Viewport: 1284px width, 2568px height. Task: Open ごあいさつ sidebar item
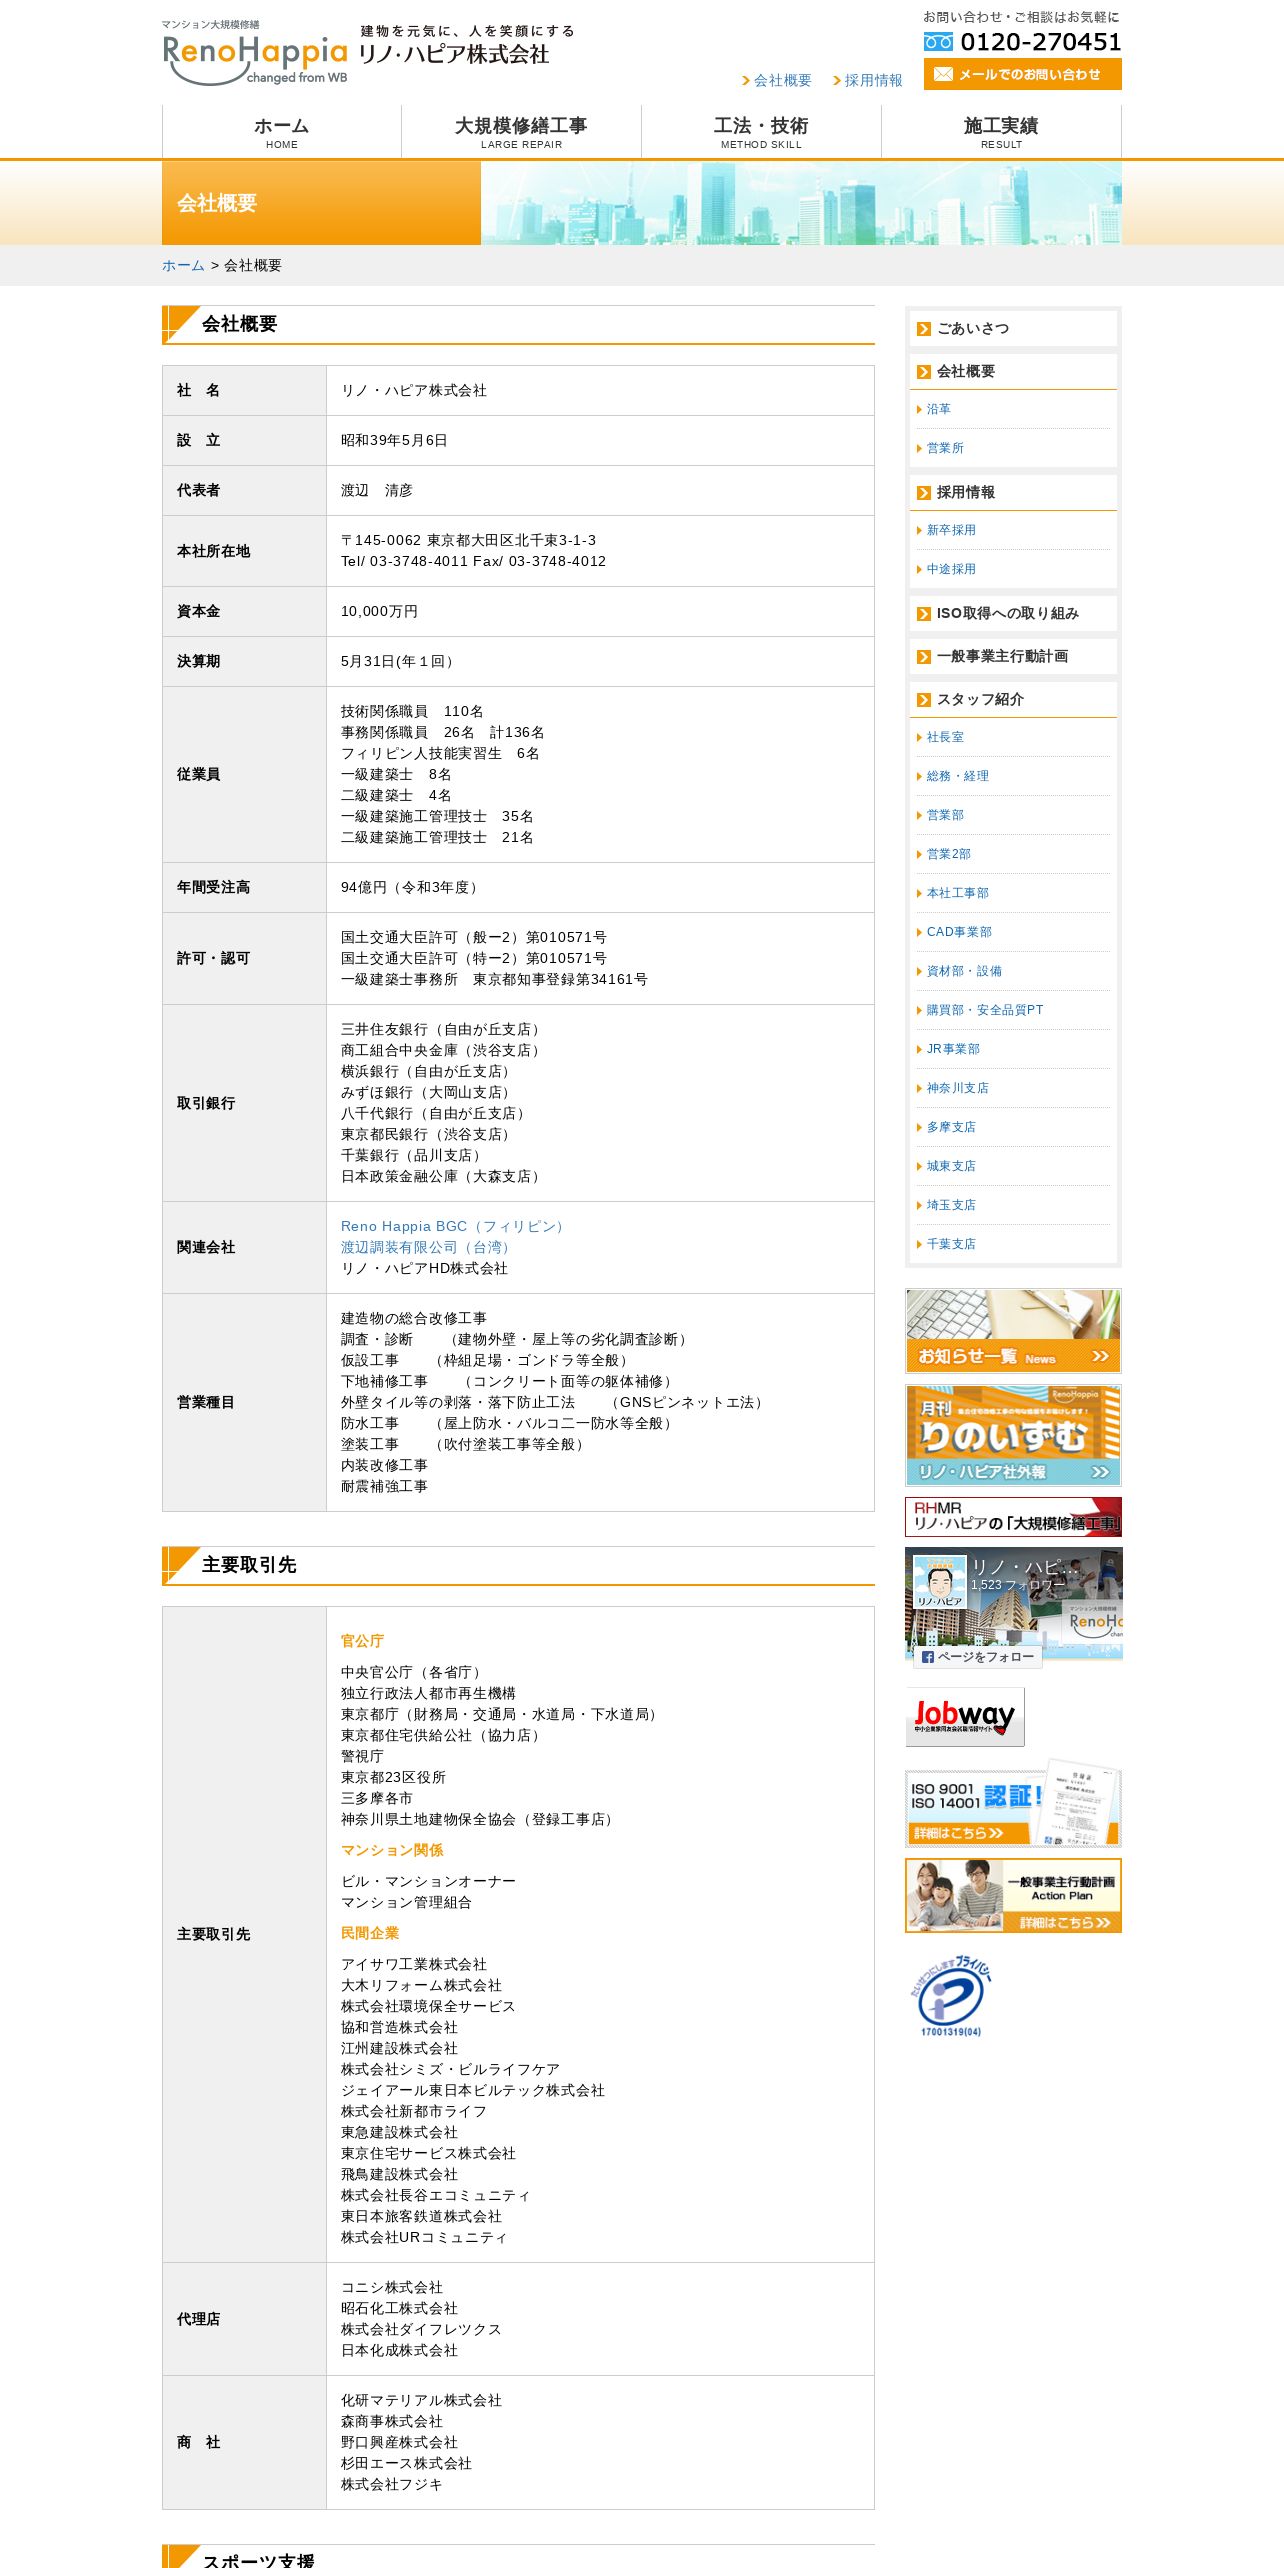click(1013, 328)
